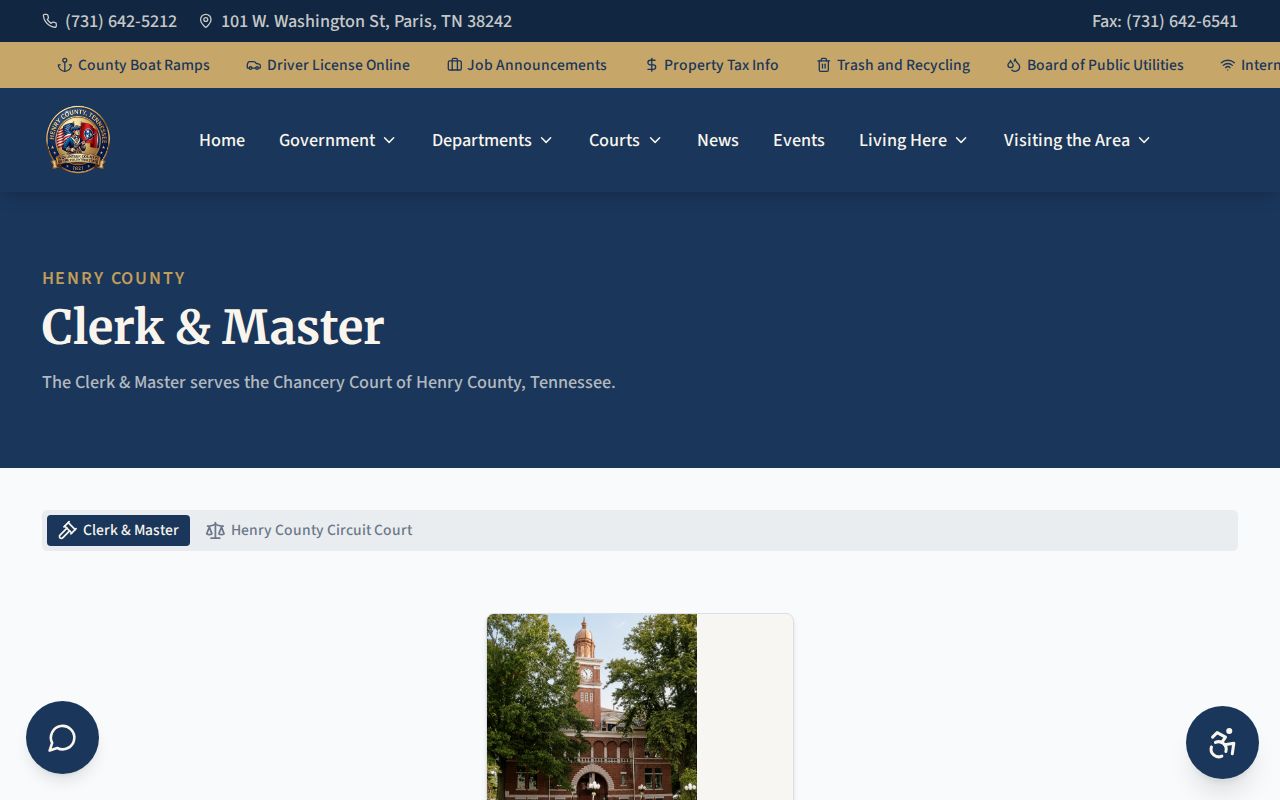Click the address 101 W. Washington St
Image resolution: width=1280 pixels, height=800 pixels.
point(367,21)
